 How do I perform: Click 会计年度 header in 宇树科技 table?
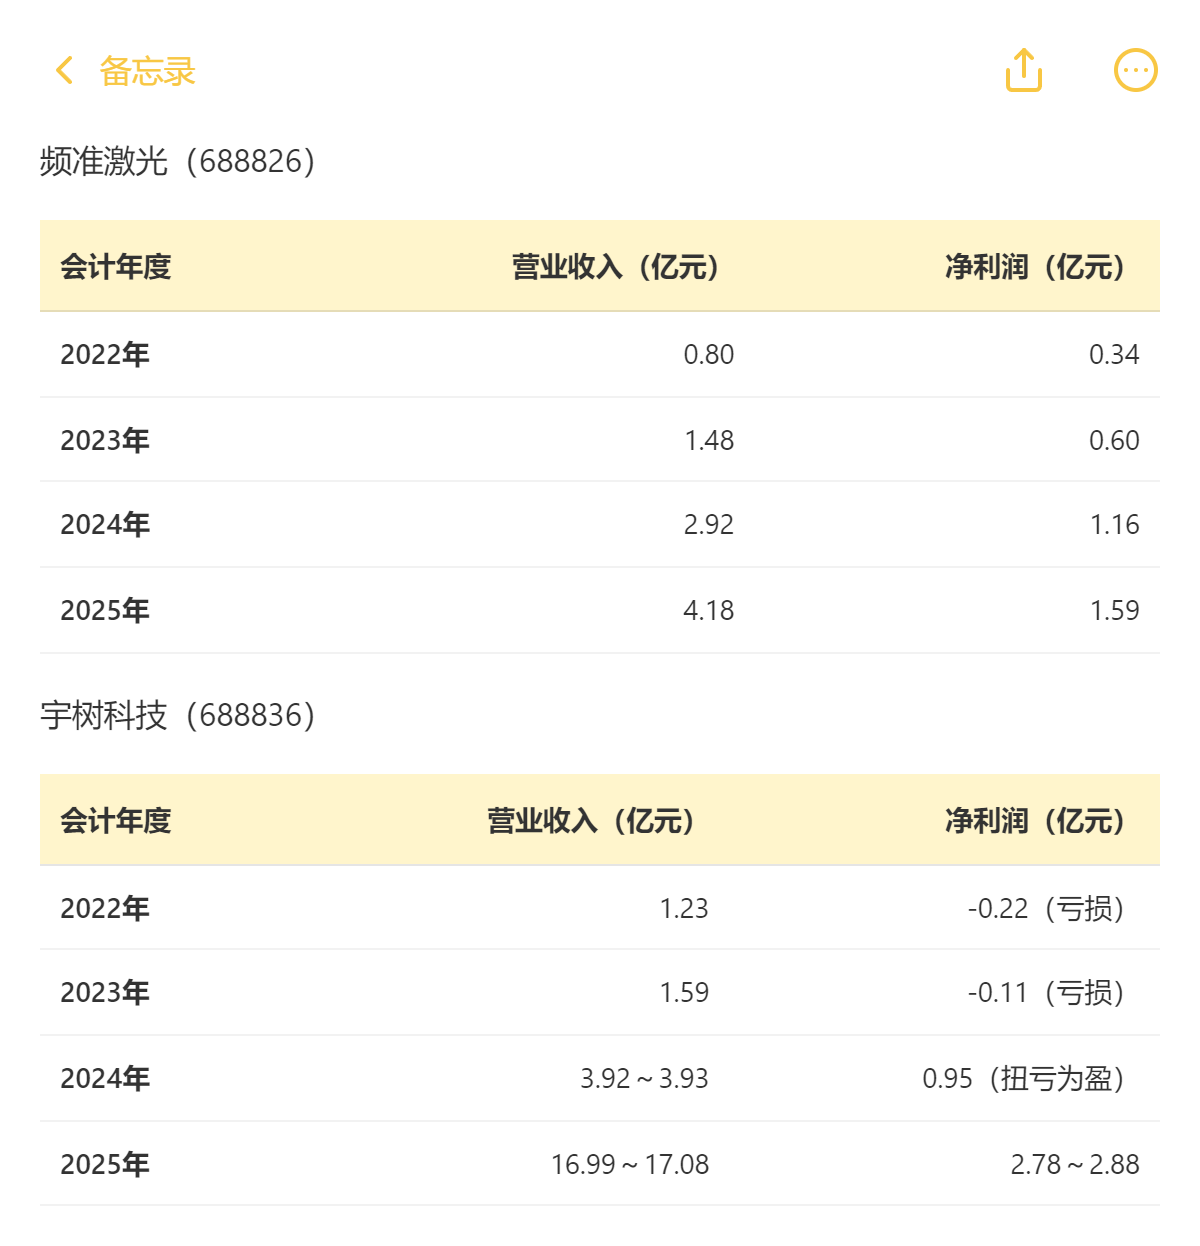click(x=116, y=821)
